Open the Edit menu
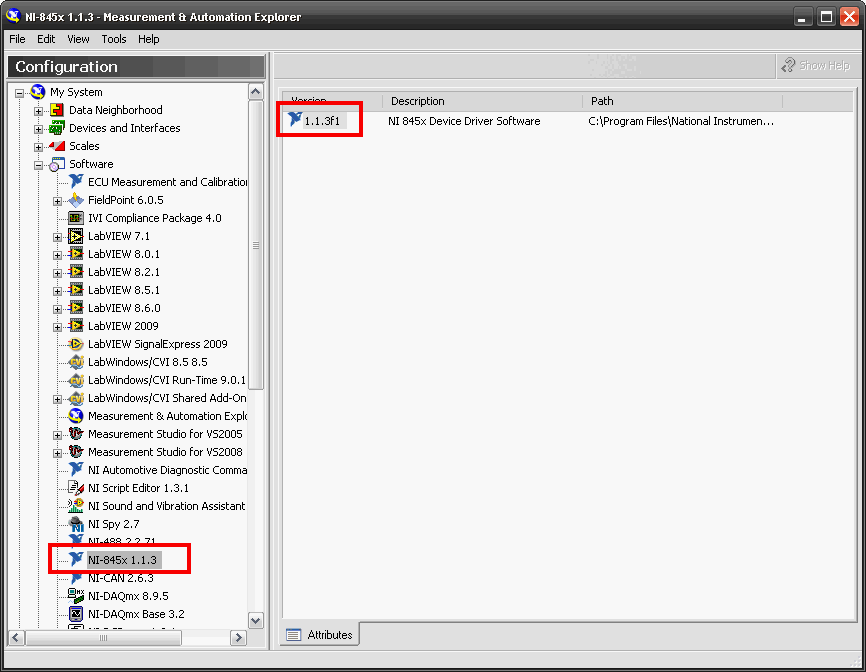866x672 pixels. (x=46, y=39)
